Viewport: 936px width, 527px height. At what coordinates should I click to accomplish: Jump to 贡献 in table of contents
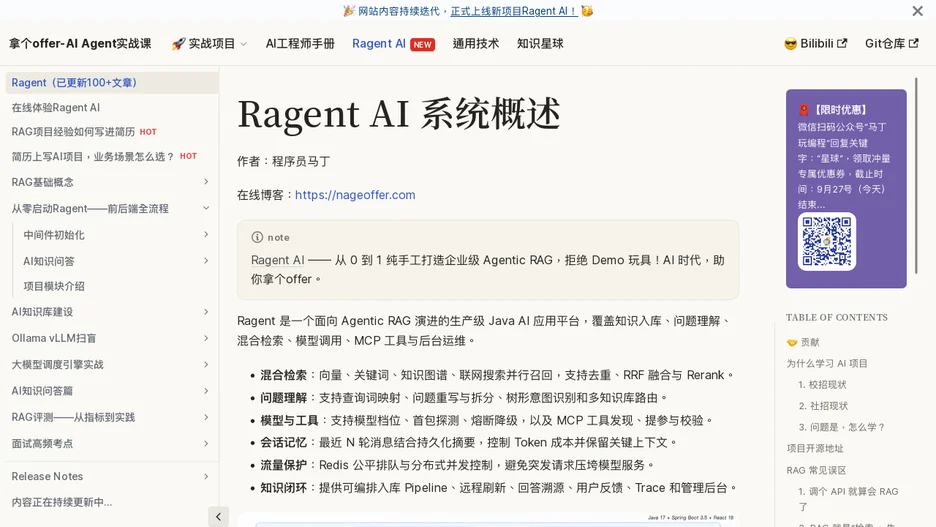pyautogui.click(x=803, y=343)
